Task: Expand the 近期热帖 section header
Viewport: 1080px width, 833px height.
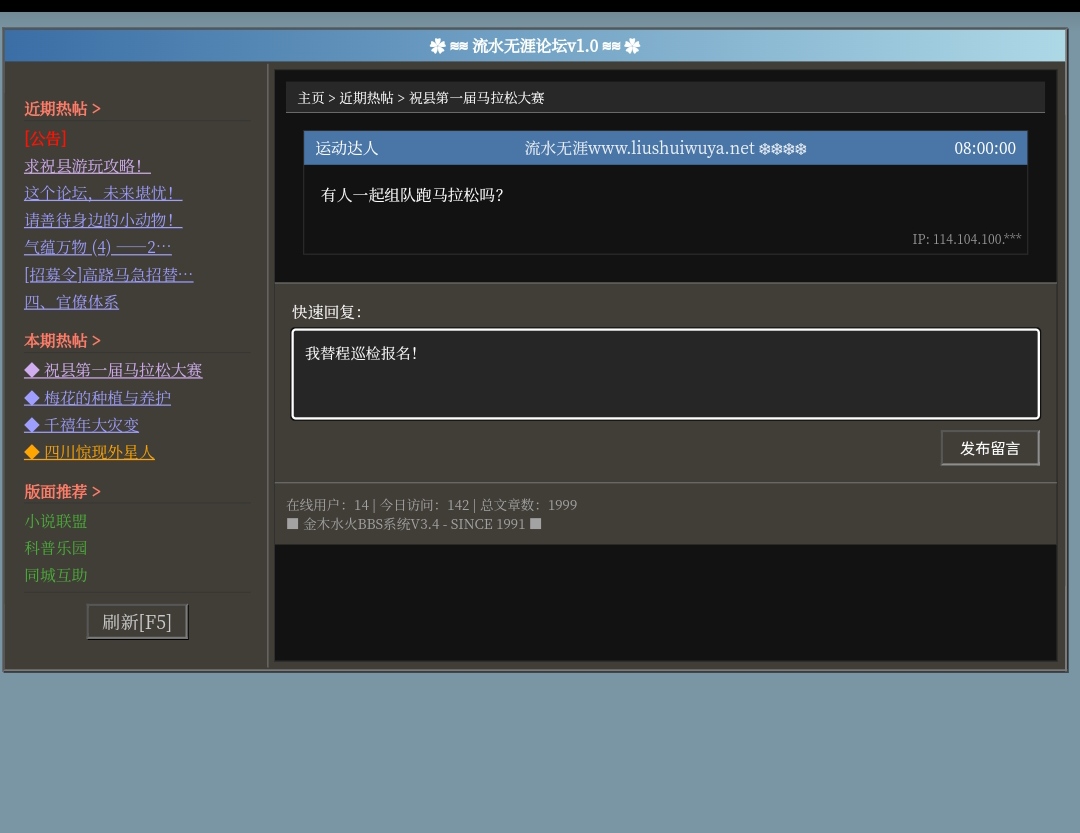Action: 63,108
